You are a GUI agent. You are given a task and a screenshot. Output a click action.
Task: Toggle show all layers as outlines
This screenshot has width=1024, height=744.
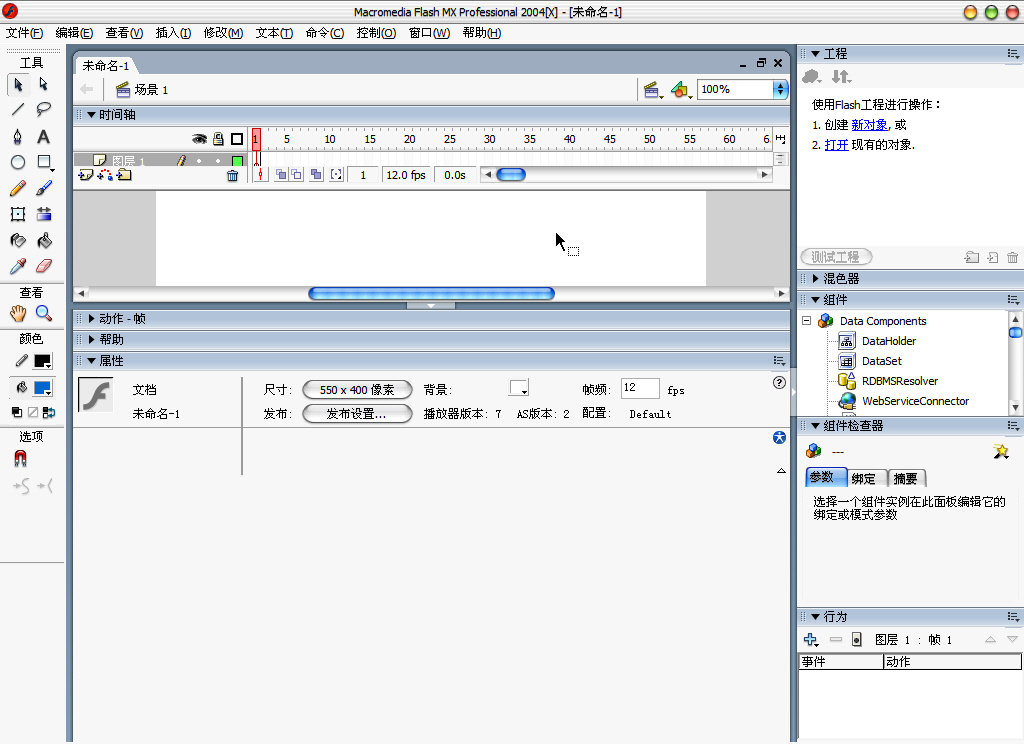[x=237, y=138]
